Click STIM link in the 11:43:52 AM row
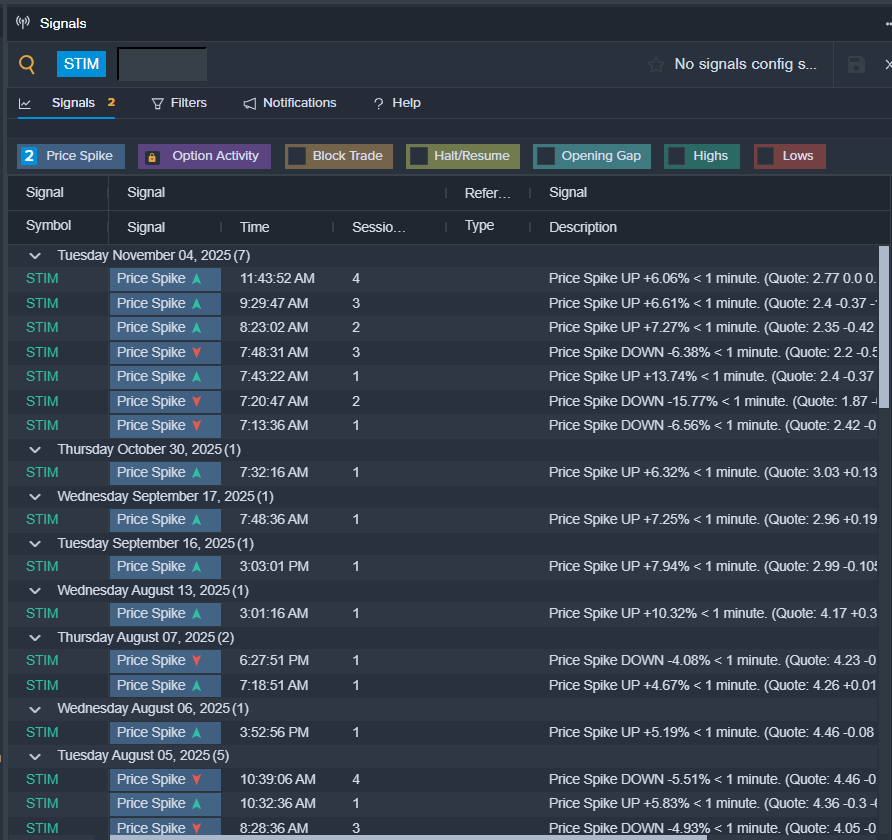892x840 pixels. (42, 279)
